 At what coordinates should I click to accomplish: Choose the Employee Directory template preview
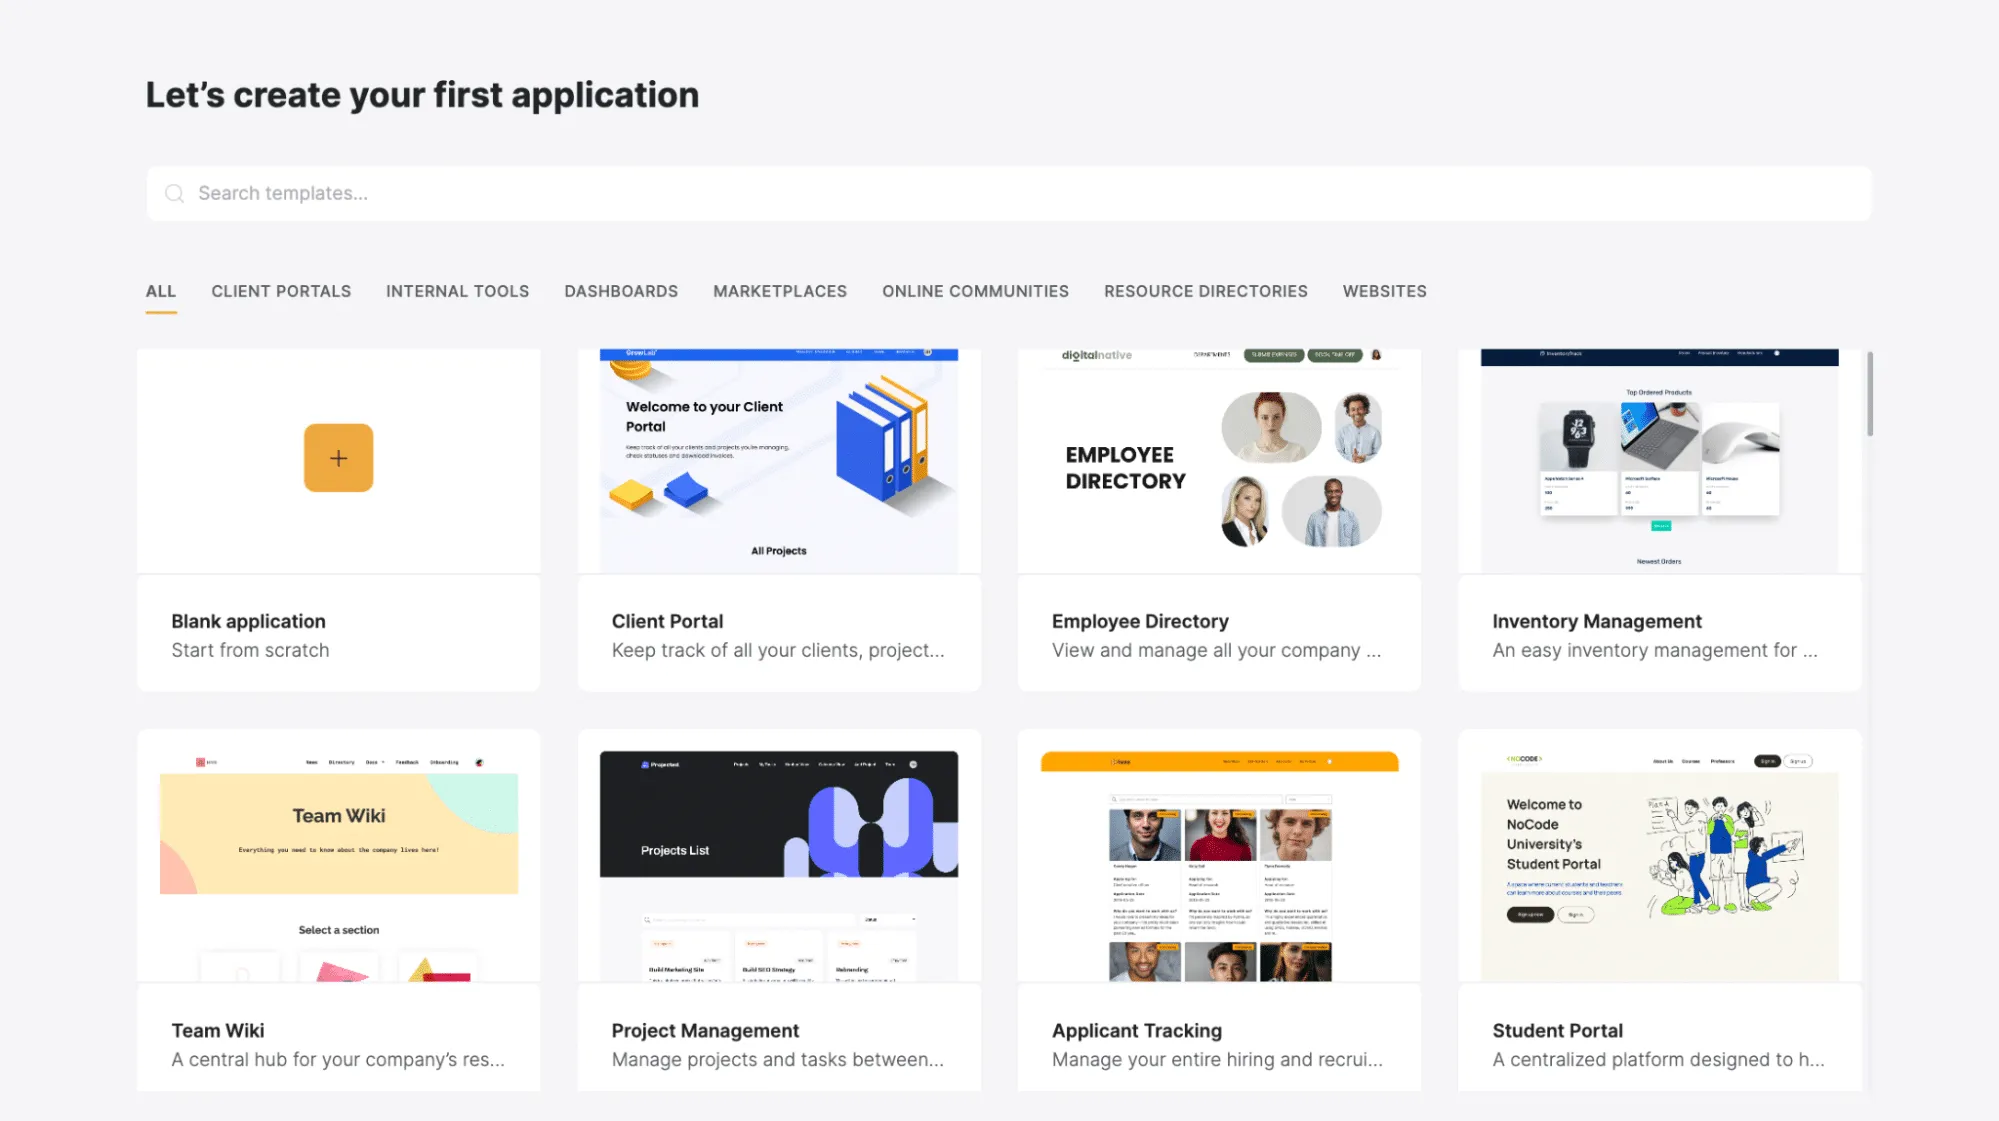1218,461
